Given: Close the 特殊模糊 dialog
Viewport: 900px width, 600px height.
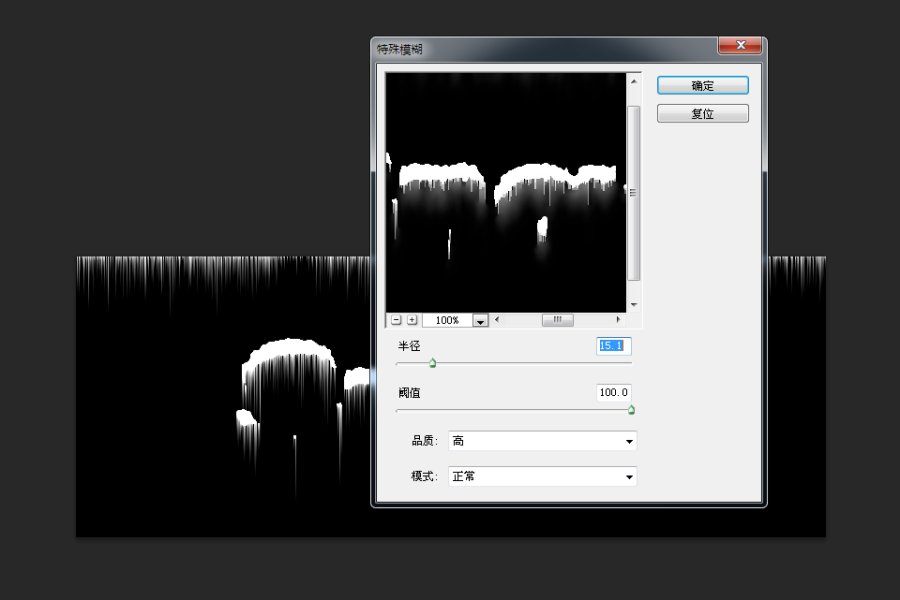Looking at the screenshot, I should pyautogui.click(x=740, y=45).
